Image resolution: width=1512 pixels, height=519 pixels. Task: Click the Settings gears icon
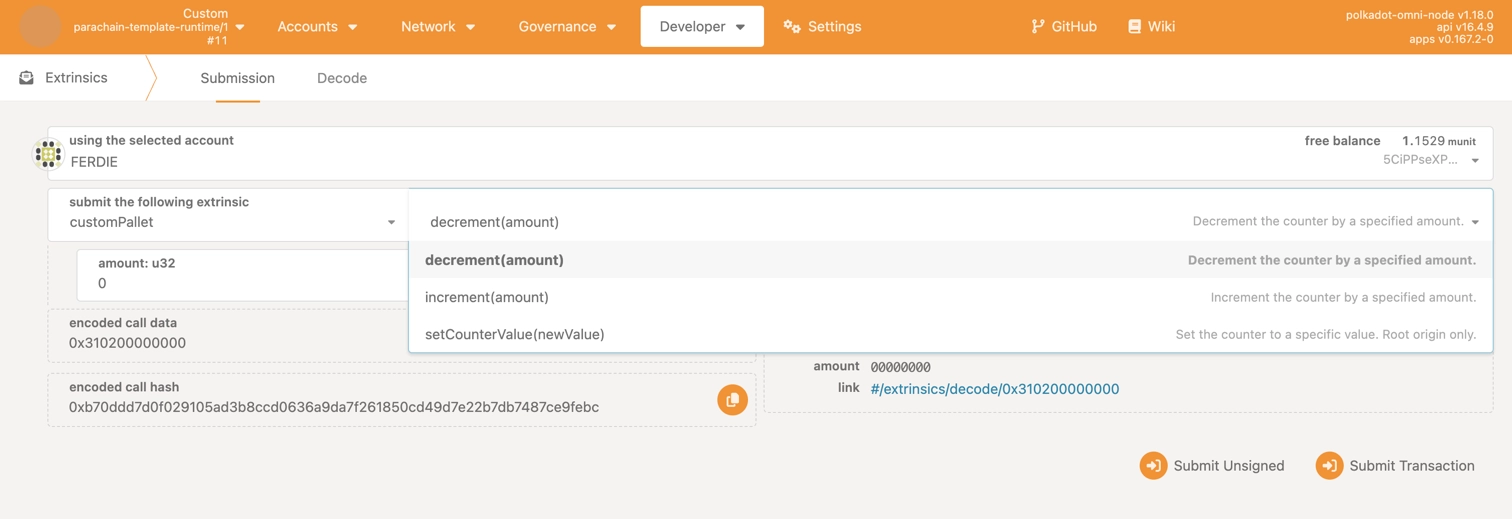(x=792, y=27)
